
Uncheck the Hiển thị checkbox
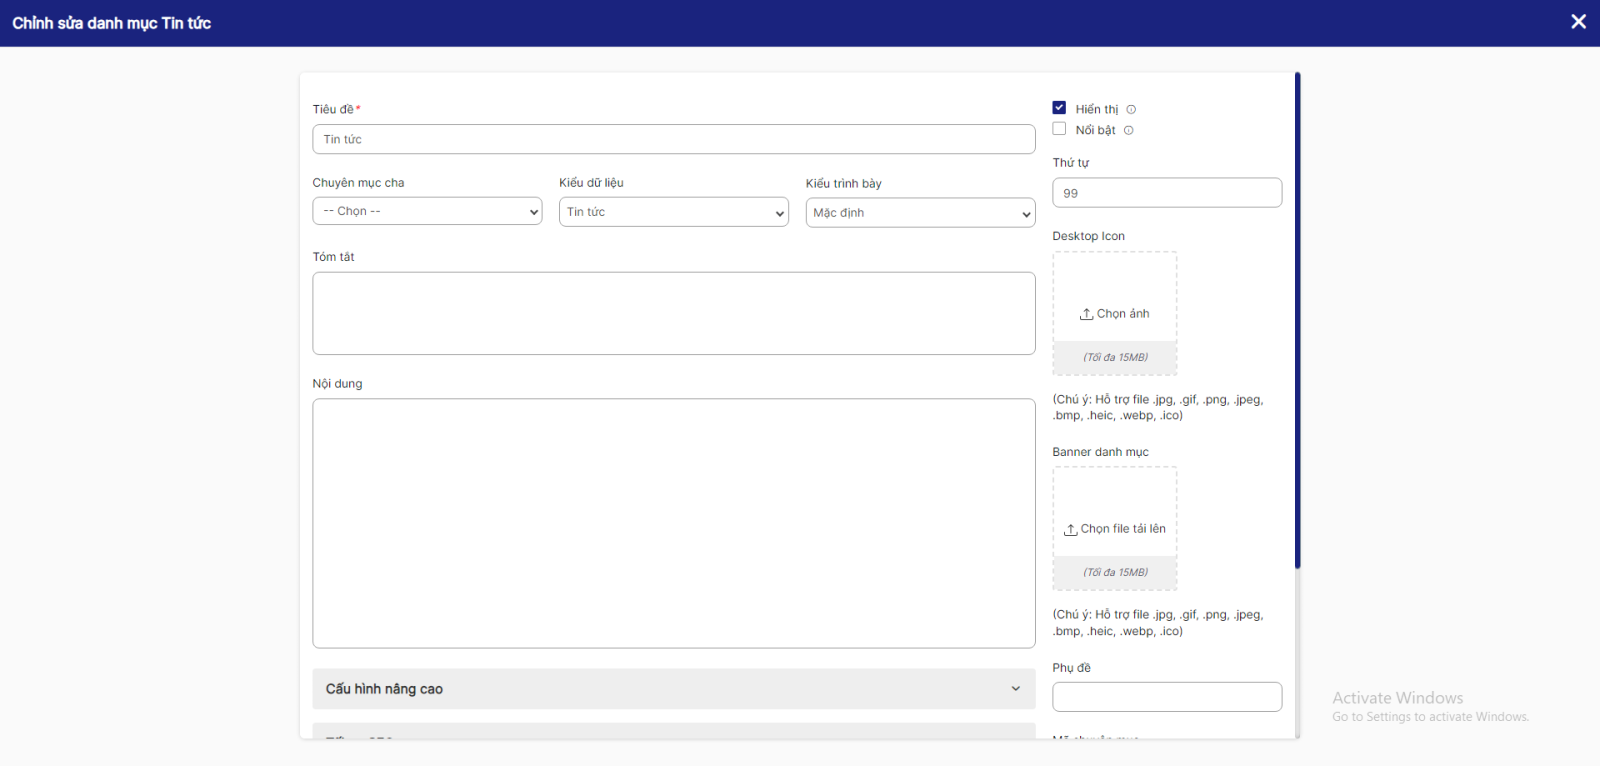(x=1059, y=108)
